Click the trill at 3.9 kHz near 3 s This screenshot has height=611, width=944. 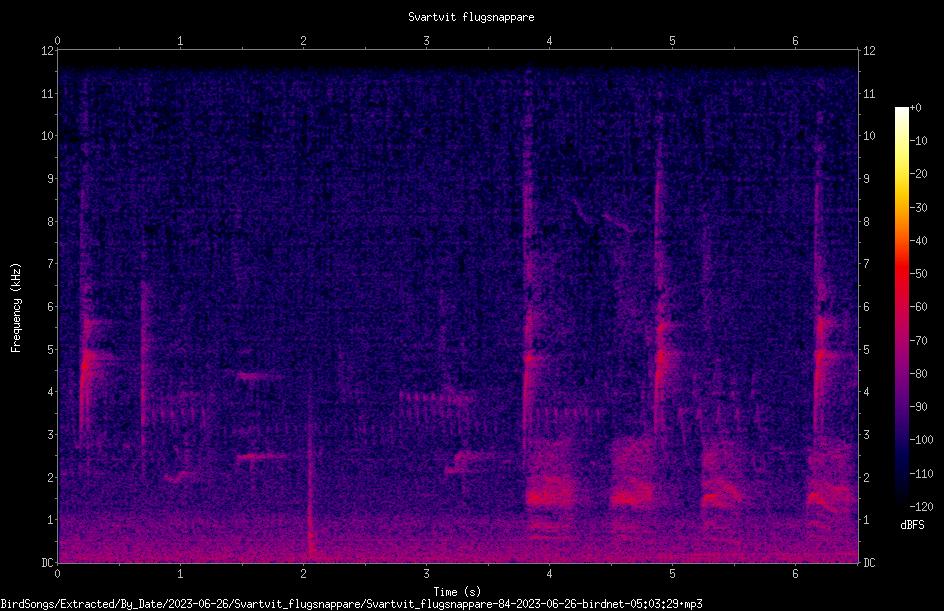point(436,397)
